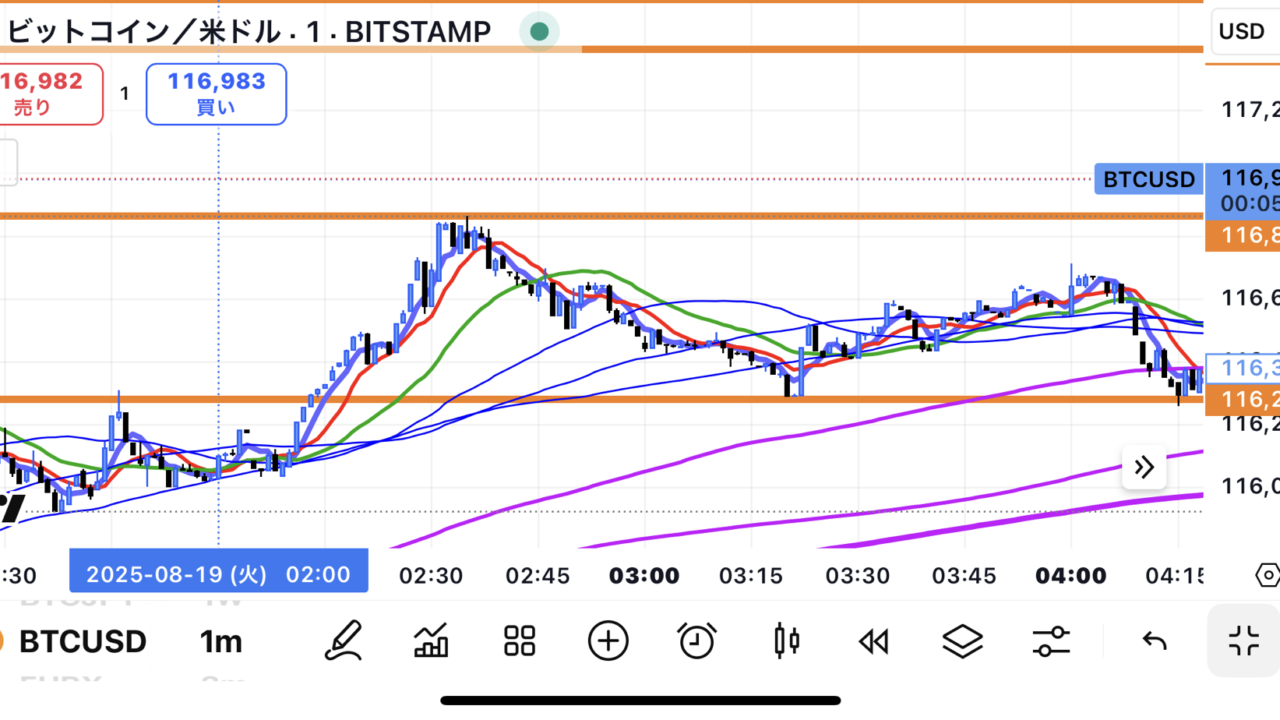This screenshot has width=1280, height=720.
Task: Open the stacked layers object tree icon
Action: tap(962, 641)
